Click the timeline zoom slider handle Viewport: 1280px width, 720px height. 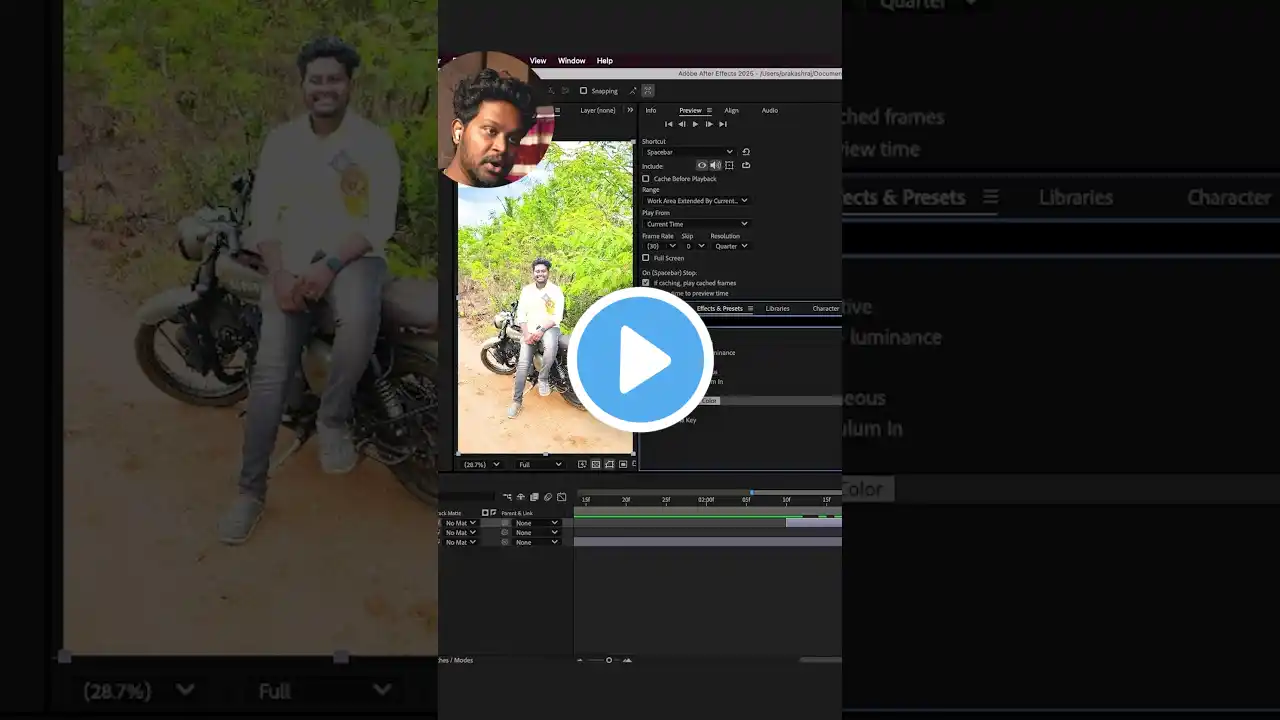click(x=608, y=660)
